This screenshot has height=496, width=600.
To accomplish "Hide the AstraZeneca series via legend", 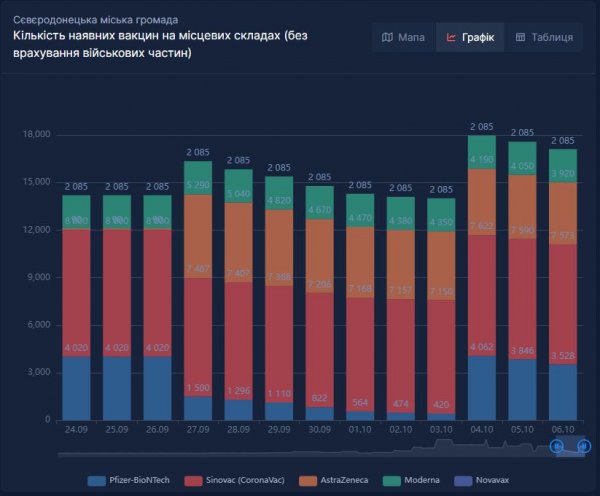I will click(x=333, y=480).
